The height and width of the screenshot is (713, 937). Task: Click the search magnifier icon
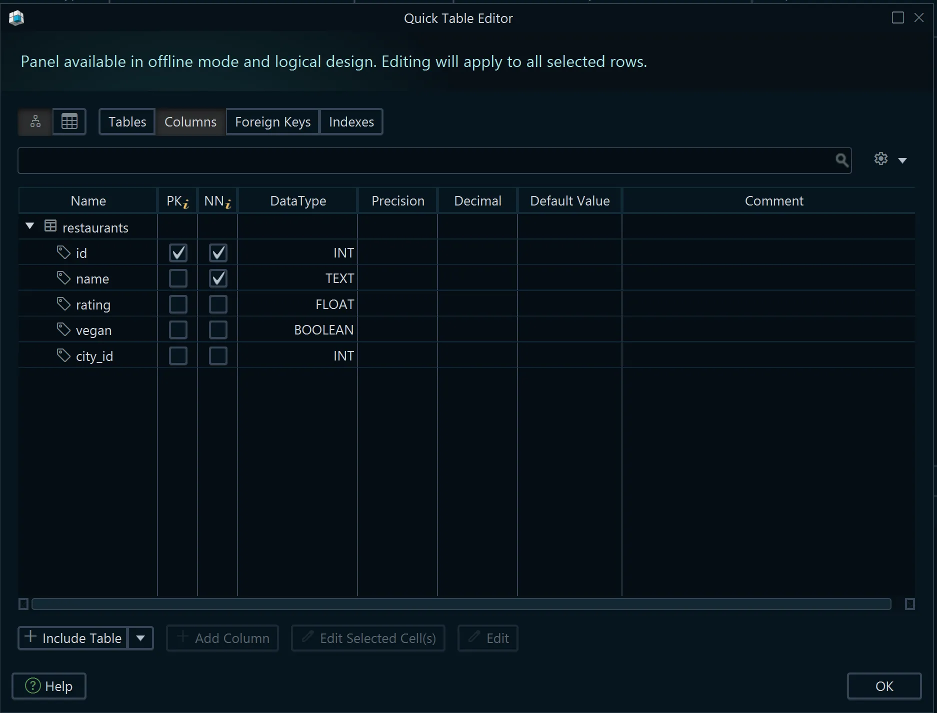[842, 160]
